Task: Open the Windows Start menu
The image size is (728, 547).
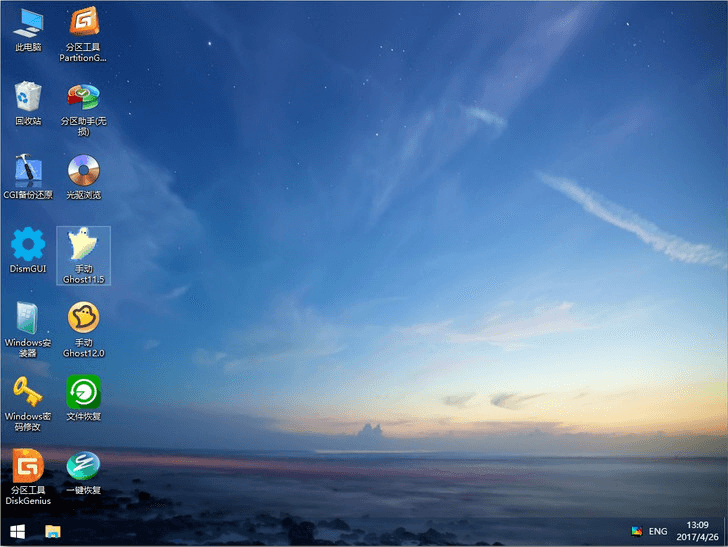Action: (17, 531)
